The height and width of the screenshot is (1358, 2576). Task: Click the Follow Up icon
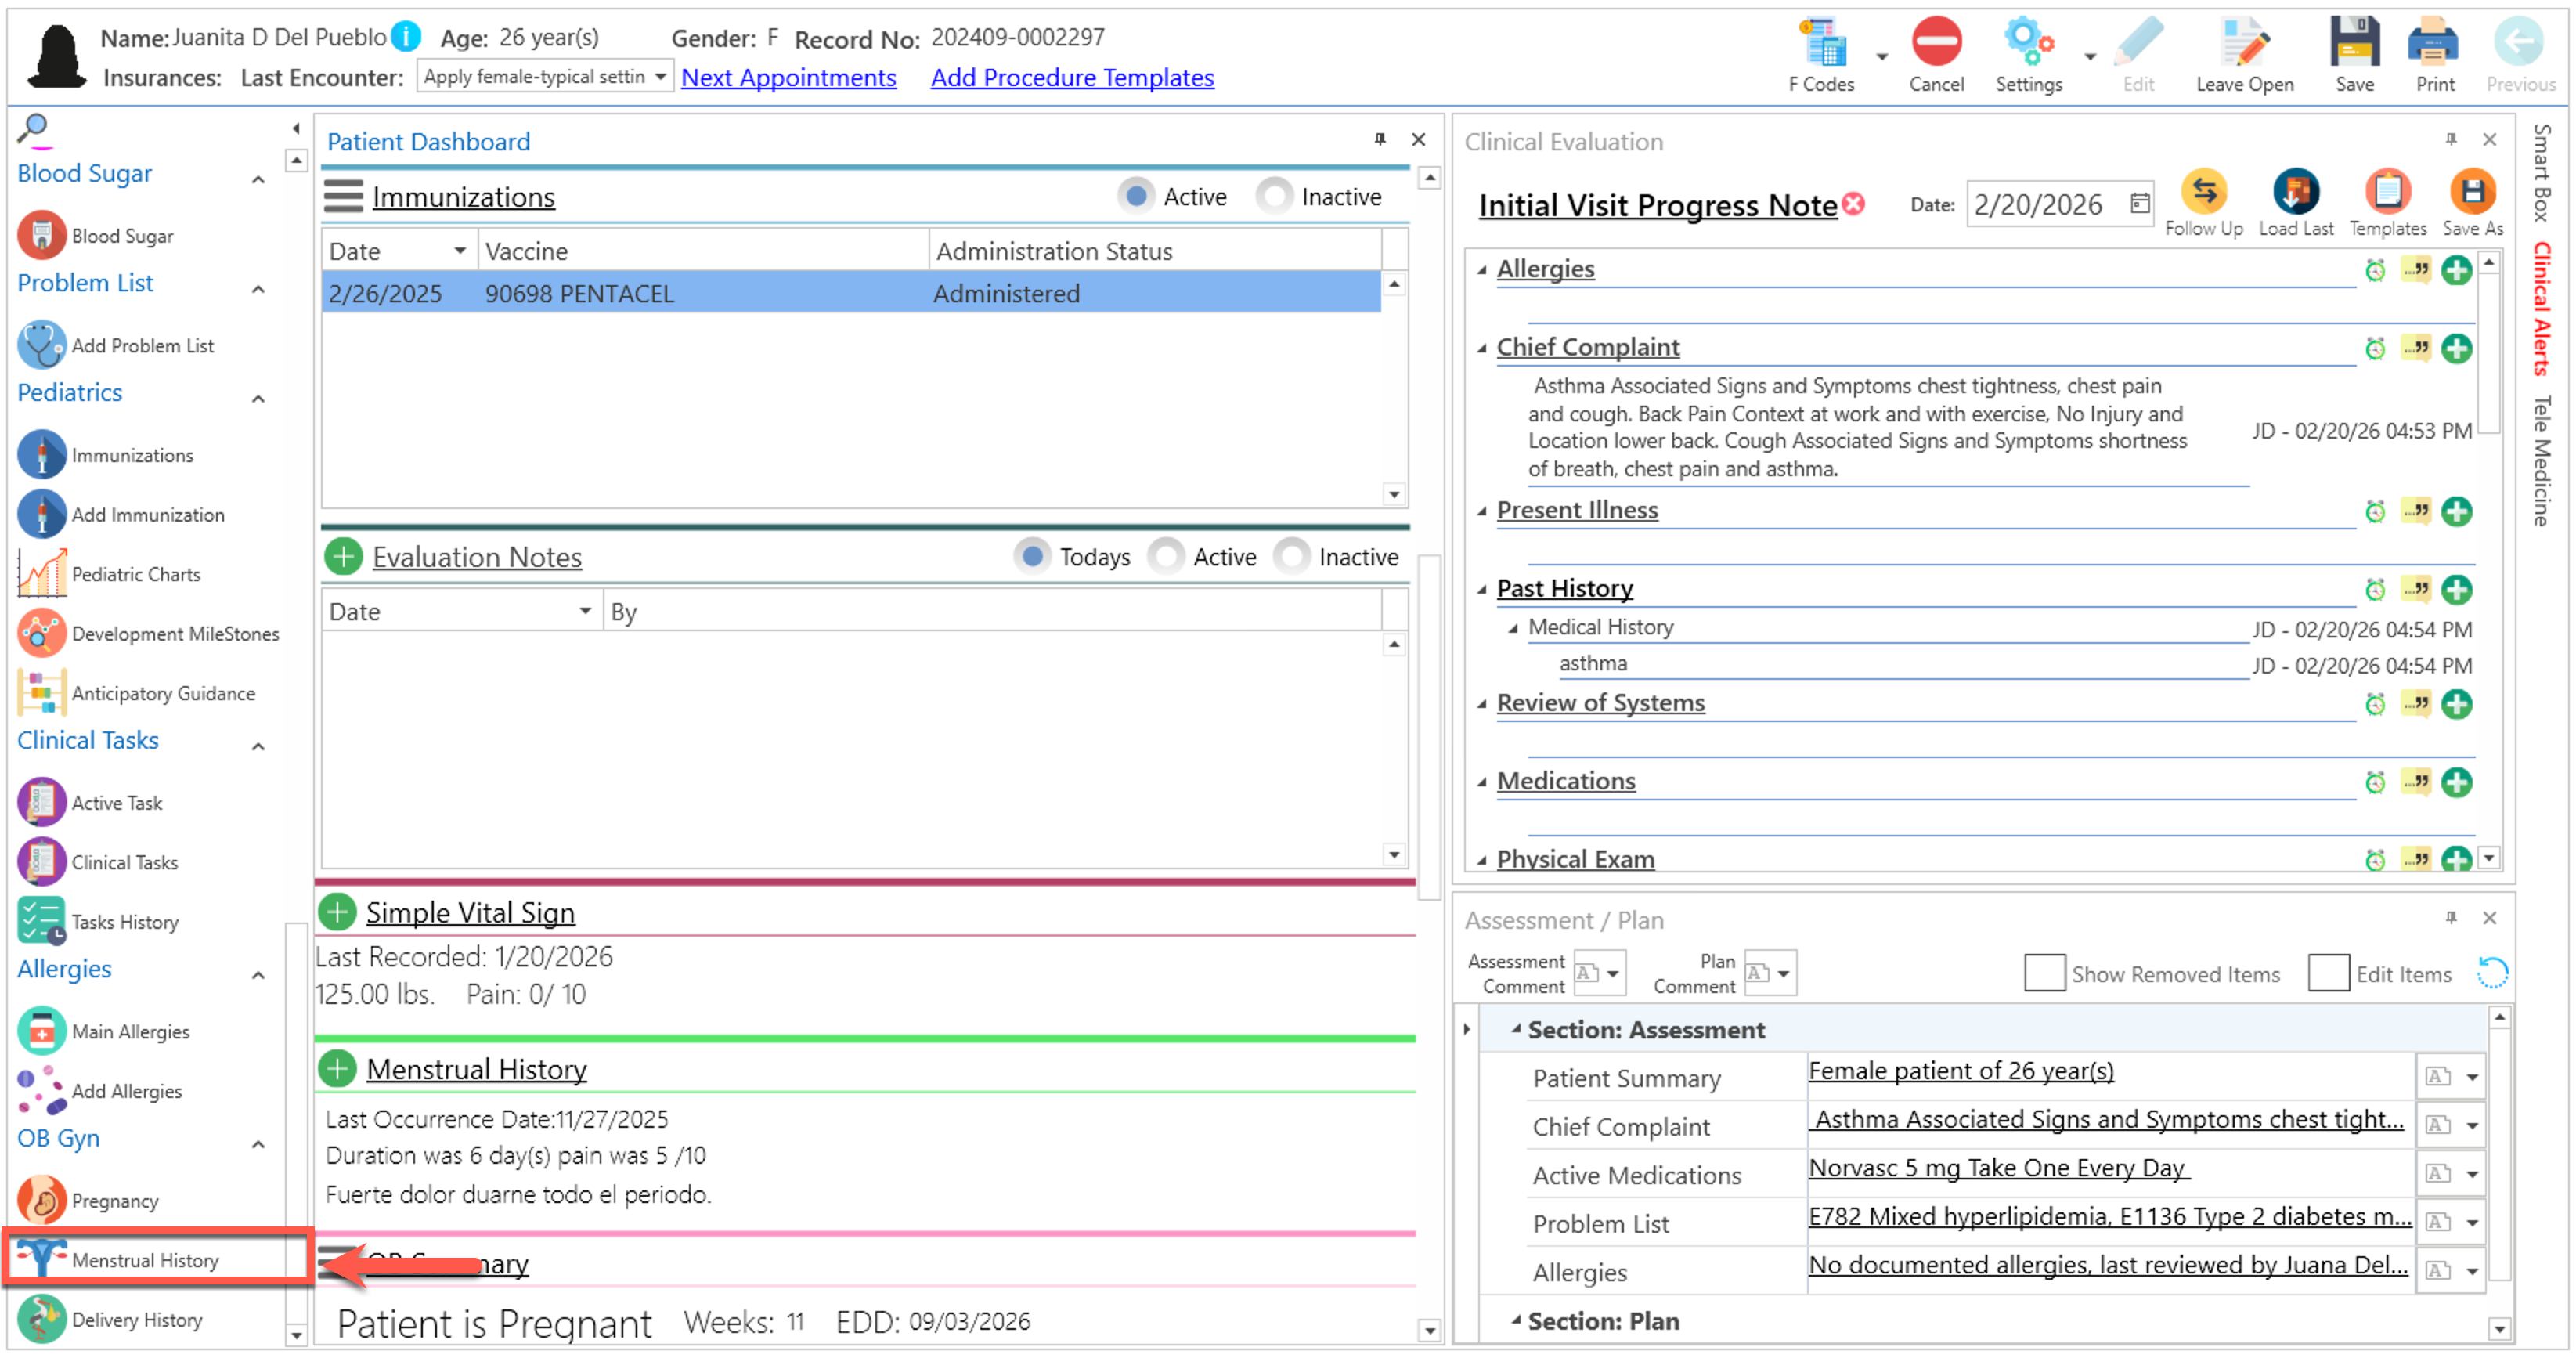click(2203, 193)
